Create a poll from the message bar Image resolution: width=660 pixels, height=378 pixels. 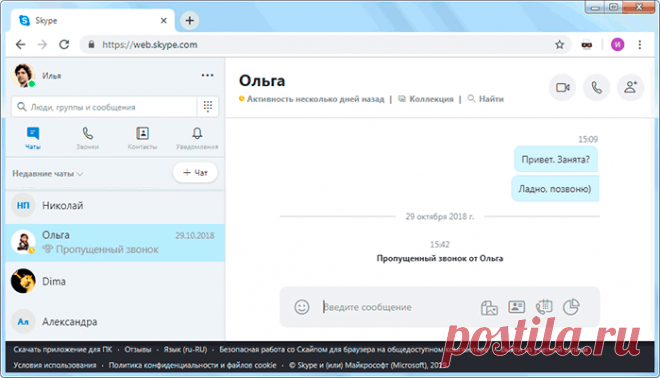[571, 307]
